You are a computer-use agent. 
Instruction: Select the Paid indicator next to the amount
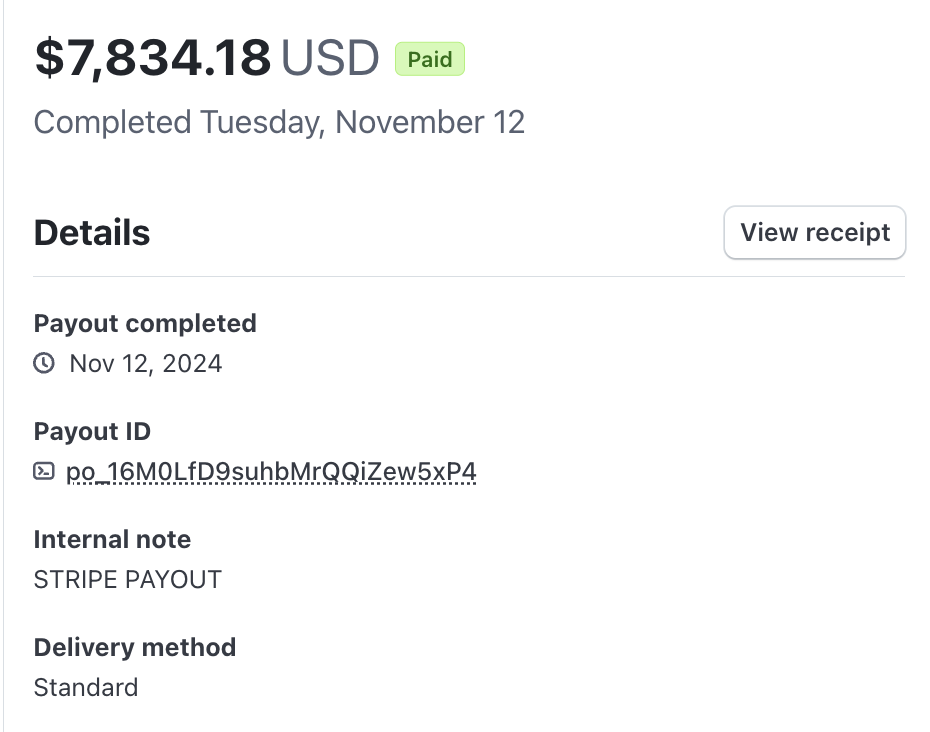point(429,59)
